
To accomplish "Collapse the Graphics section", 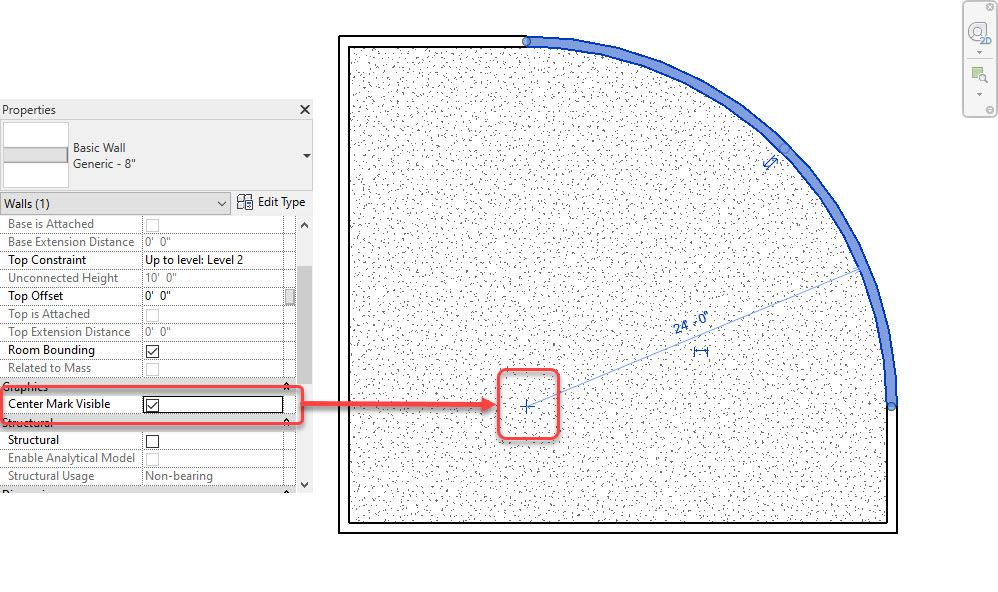I will (287, 387).
